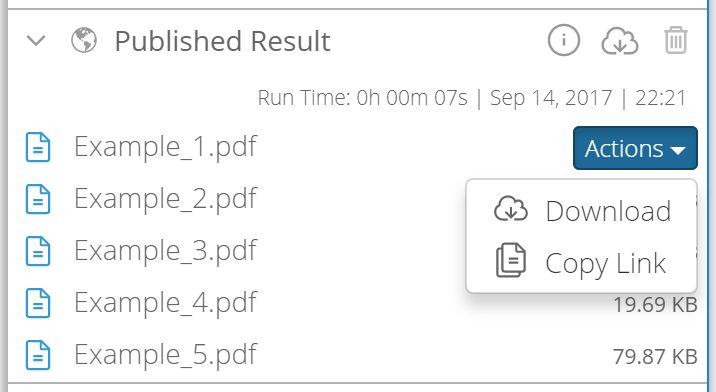This screenshot has width=716, height=392.
Task: Click the document icon for Example_1.pdf
Action: (x=38, y=147)
